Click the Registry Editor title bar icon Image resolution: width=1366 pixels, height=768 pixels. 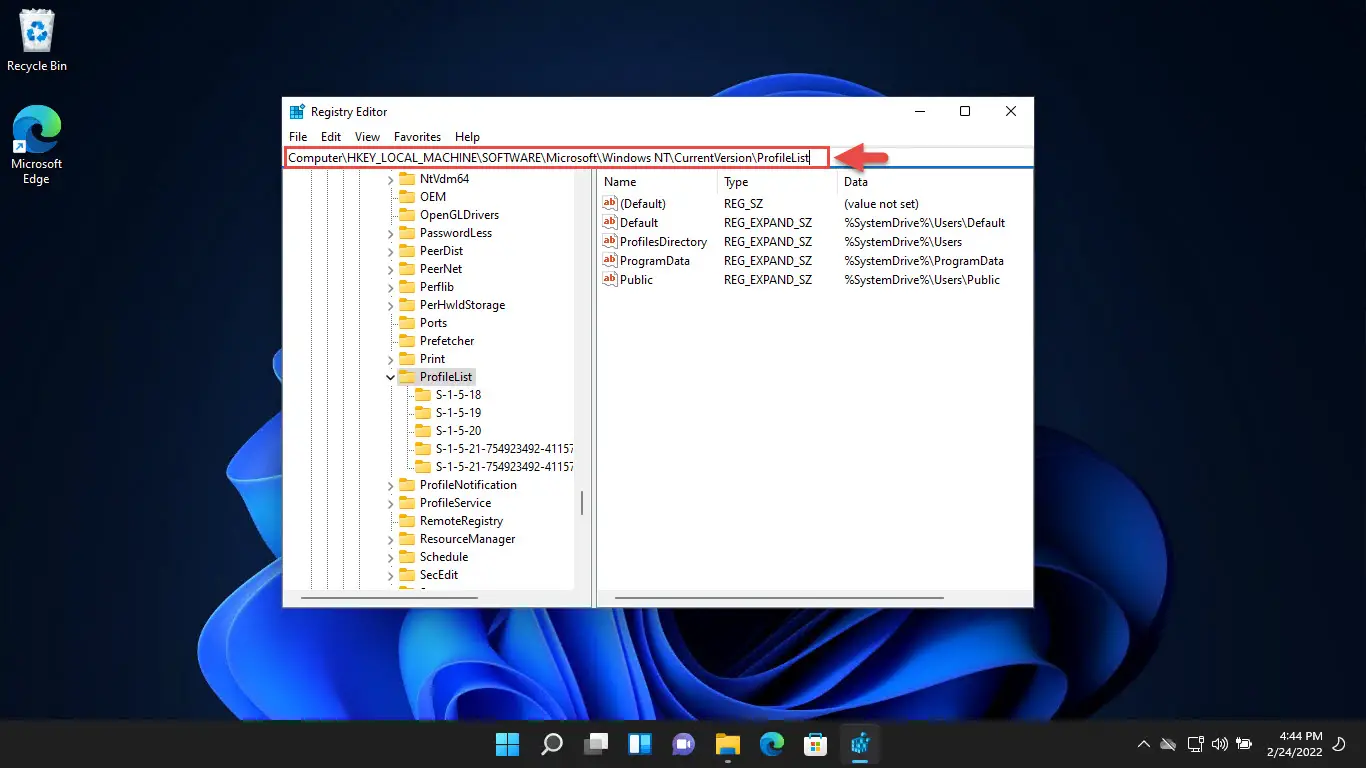click(x=297, y=112)
